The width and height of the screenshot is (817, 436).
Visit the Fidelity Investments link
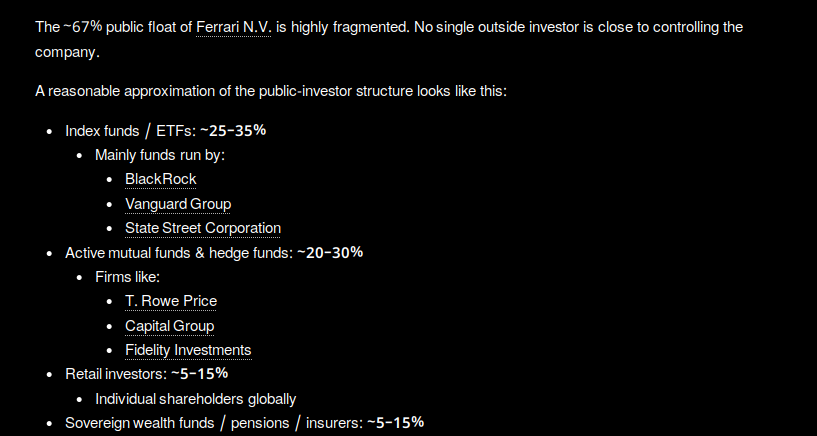(x=188, y=350)
